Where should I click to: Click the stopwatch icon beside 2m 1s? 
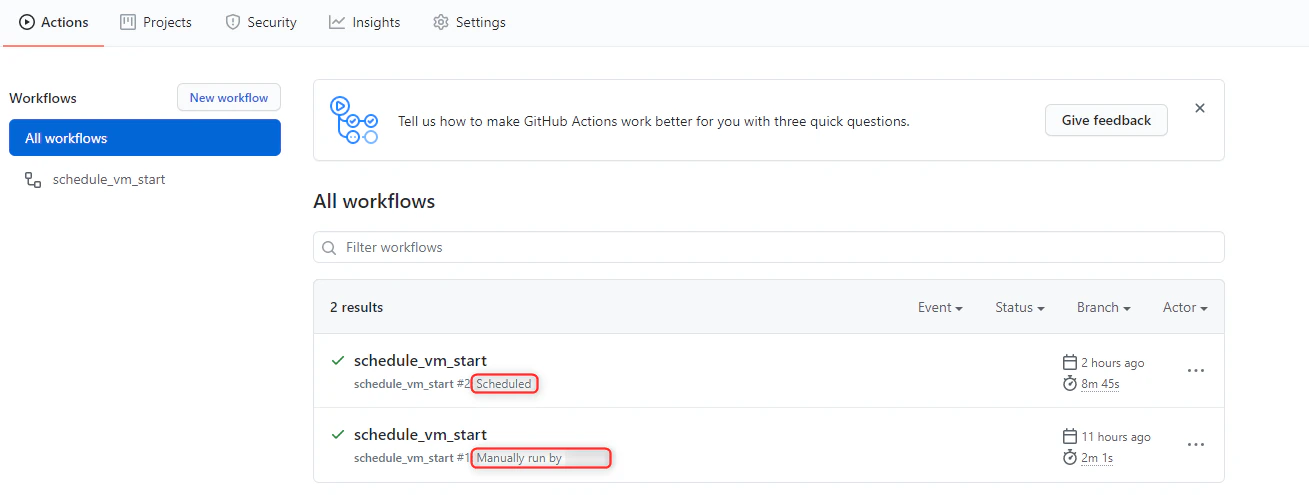pos(1069,457)
